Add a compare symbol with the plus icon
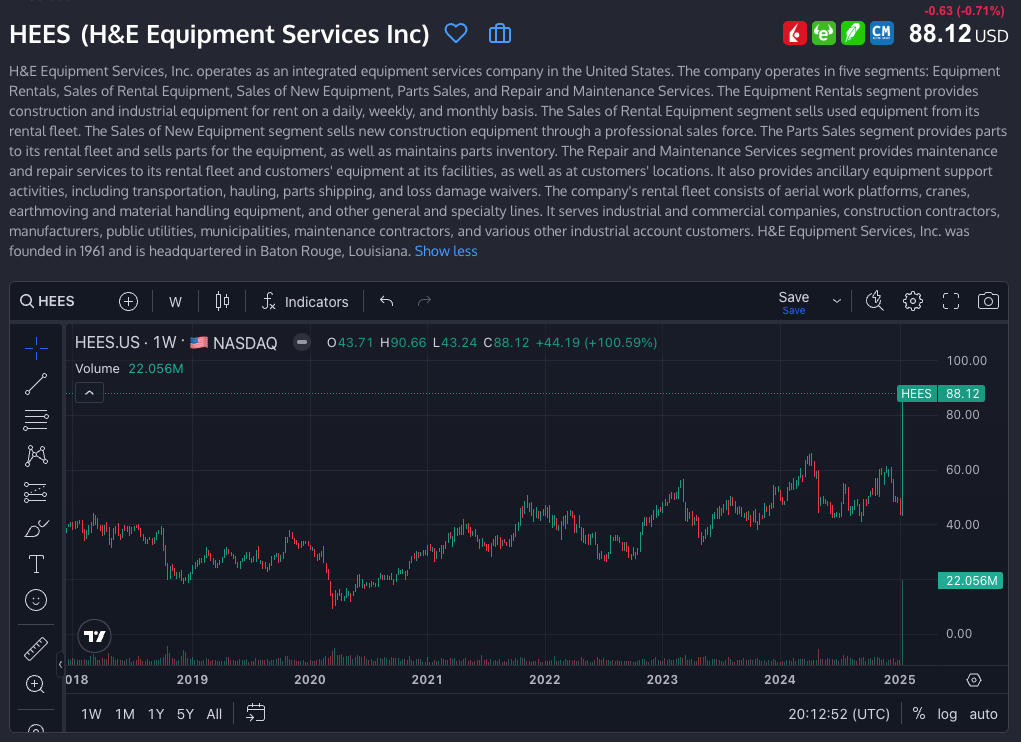The width and height of the screenshot is (1021, 742). pyautogui.click(x=128, y=301)
